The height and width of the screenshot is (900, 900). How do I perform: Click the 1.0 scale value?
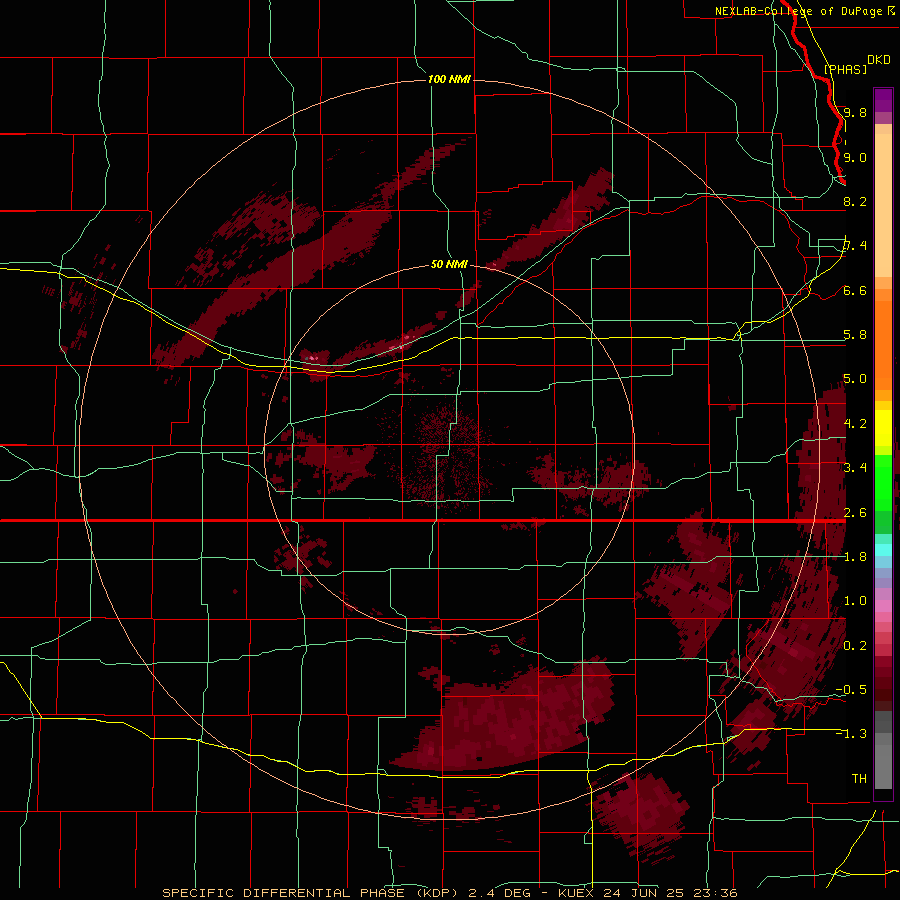click(x=855, y=601)
